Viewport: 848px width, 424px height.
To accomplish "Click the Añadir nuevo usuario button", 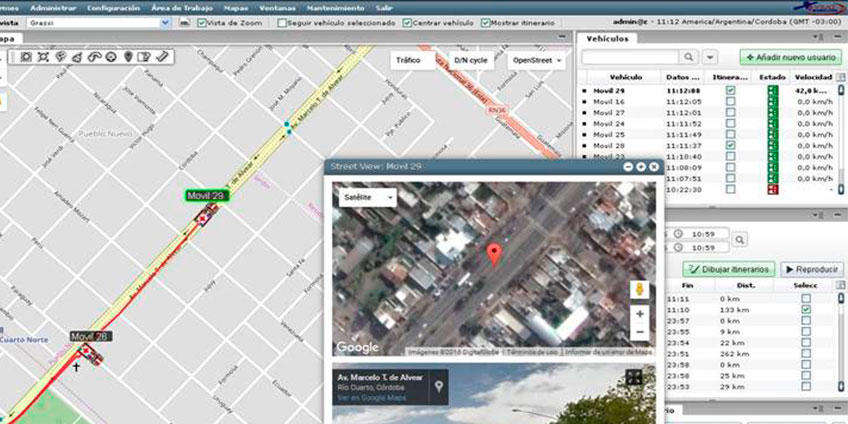I will (790, 58).
